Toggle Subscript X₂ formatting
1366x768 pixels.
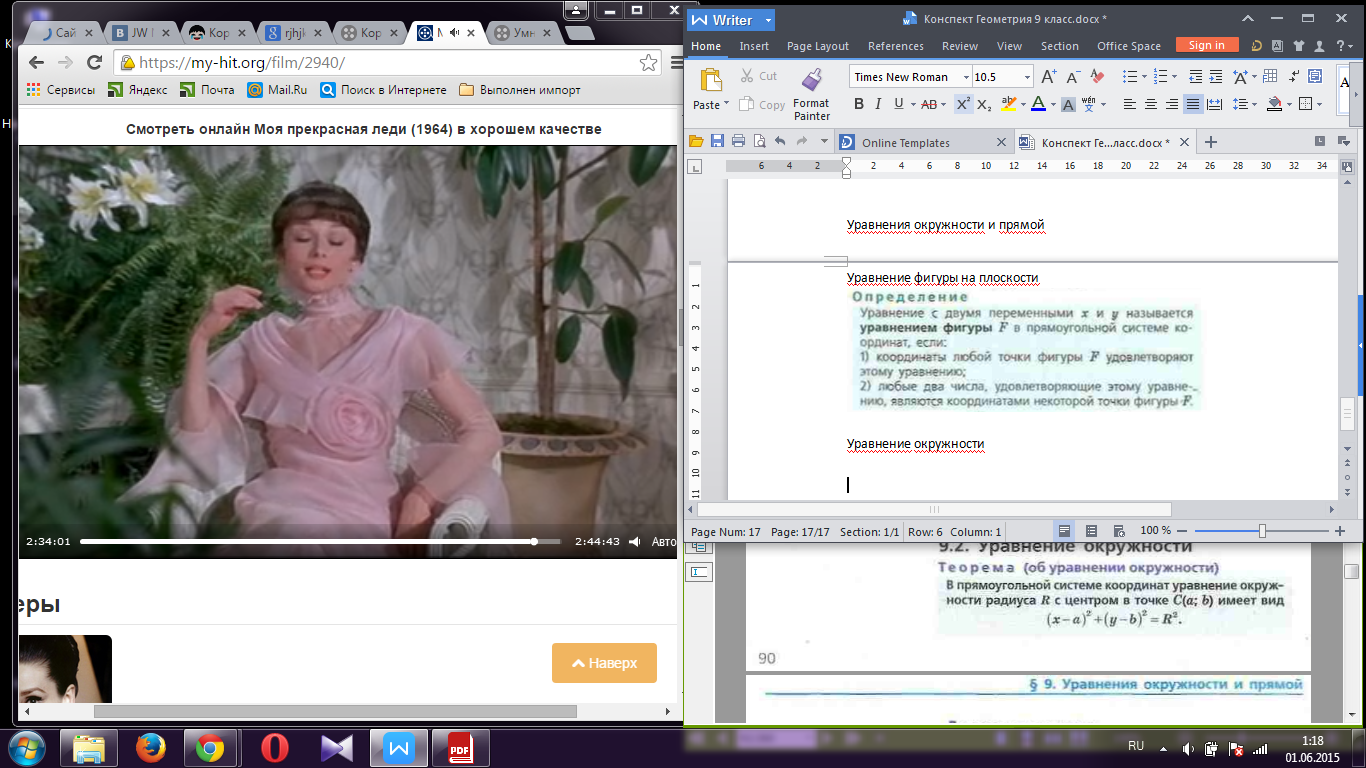tap(984, 104)
